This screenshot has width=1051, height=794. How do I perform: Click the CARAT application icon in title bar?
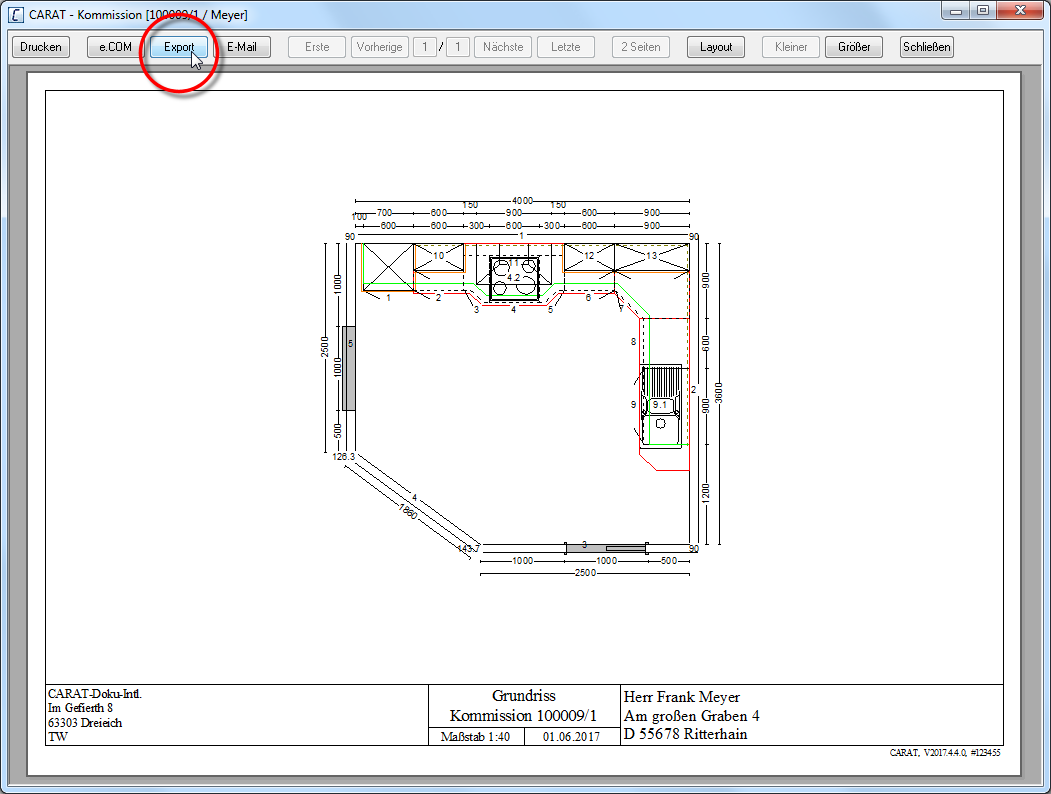tap(16, 15)
